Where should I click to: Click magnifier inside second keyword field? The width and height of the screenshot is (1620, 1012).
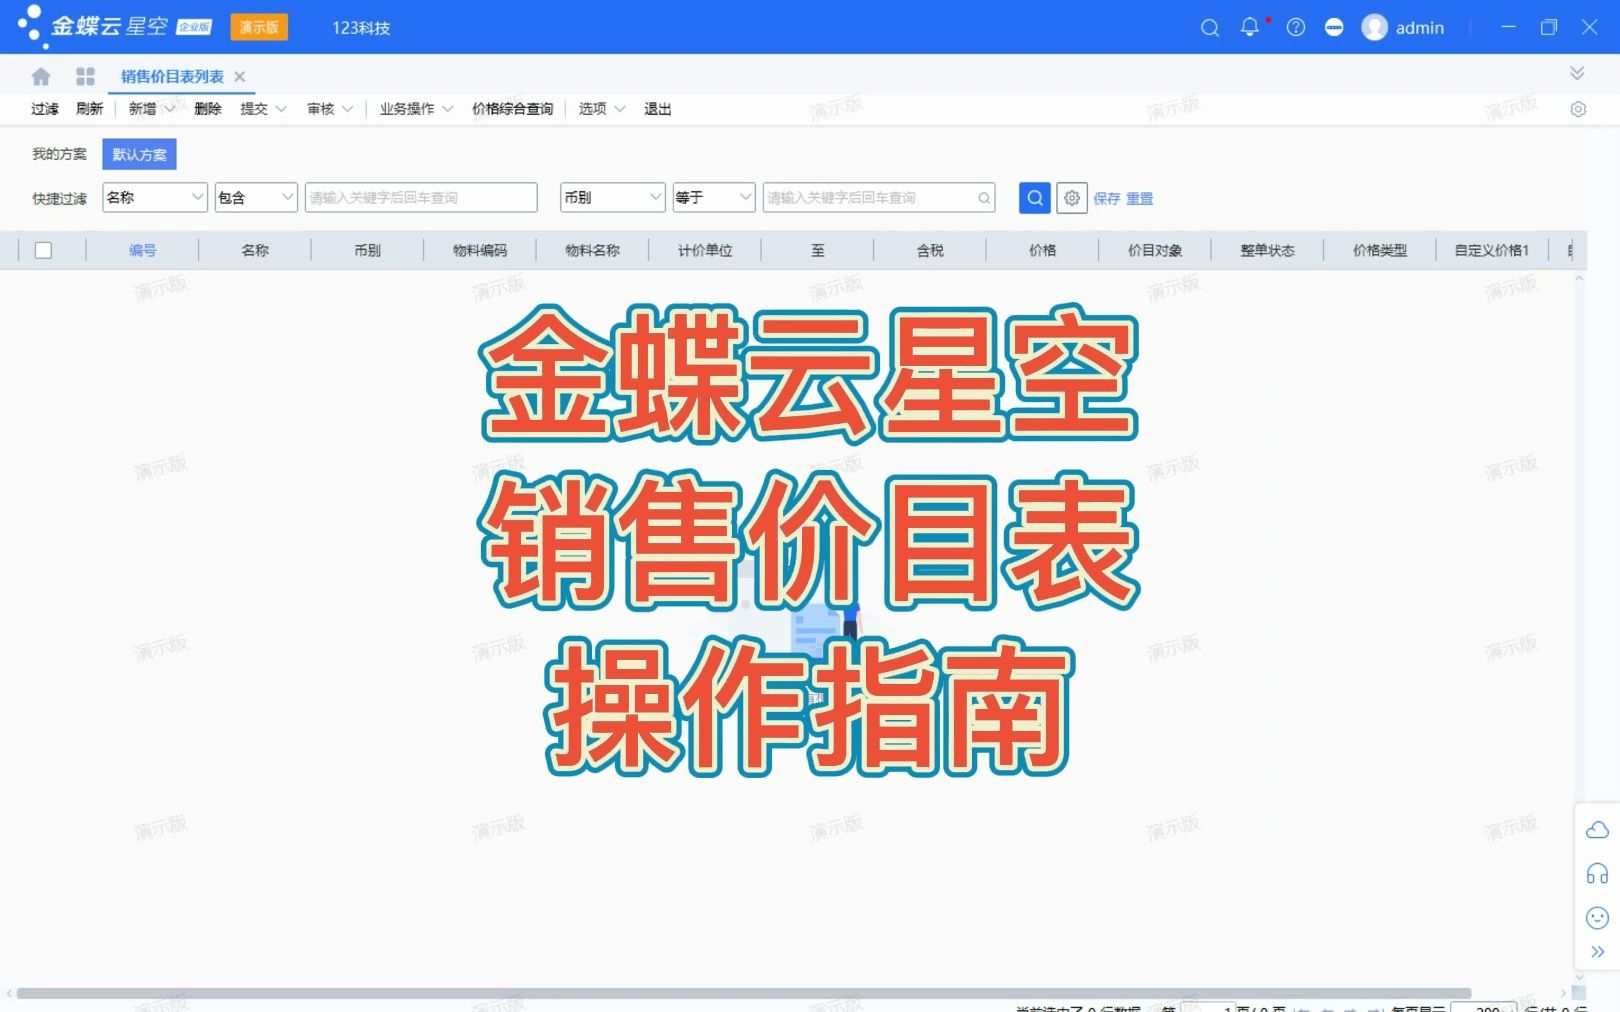[x=984, y=198]
